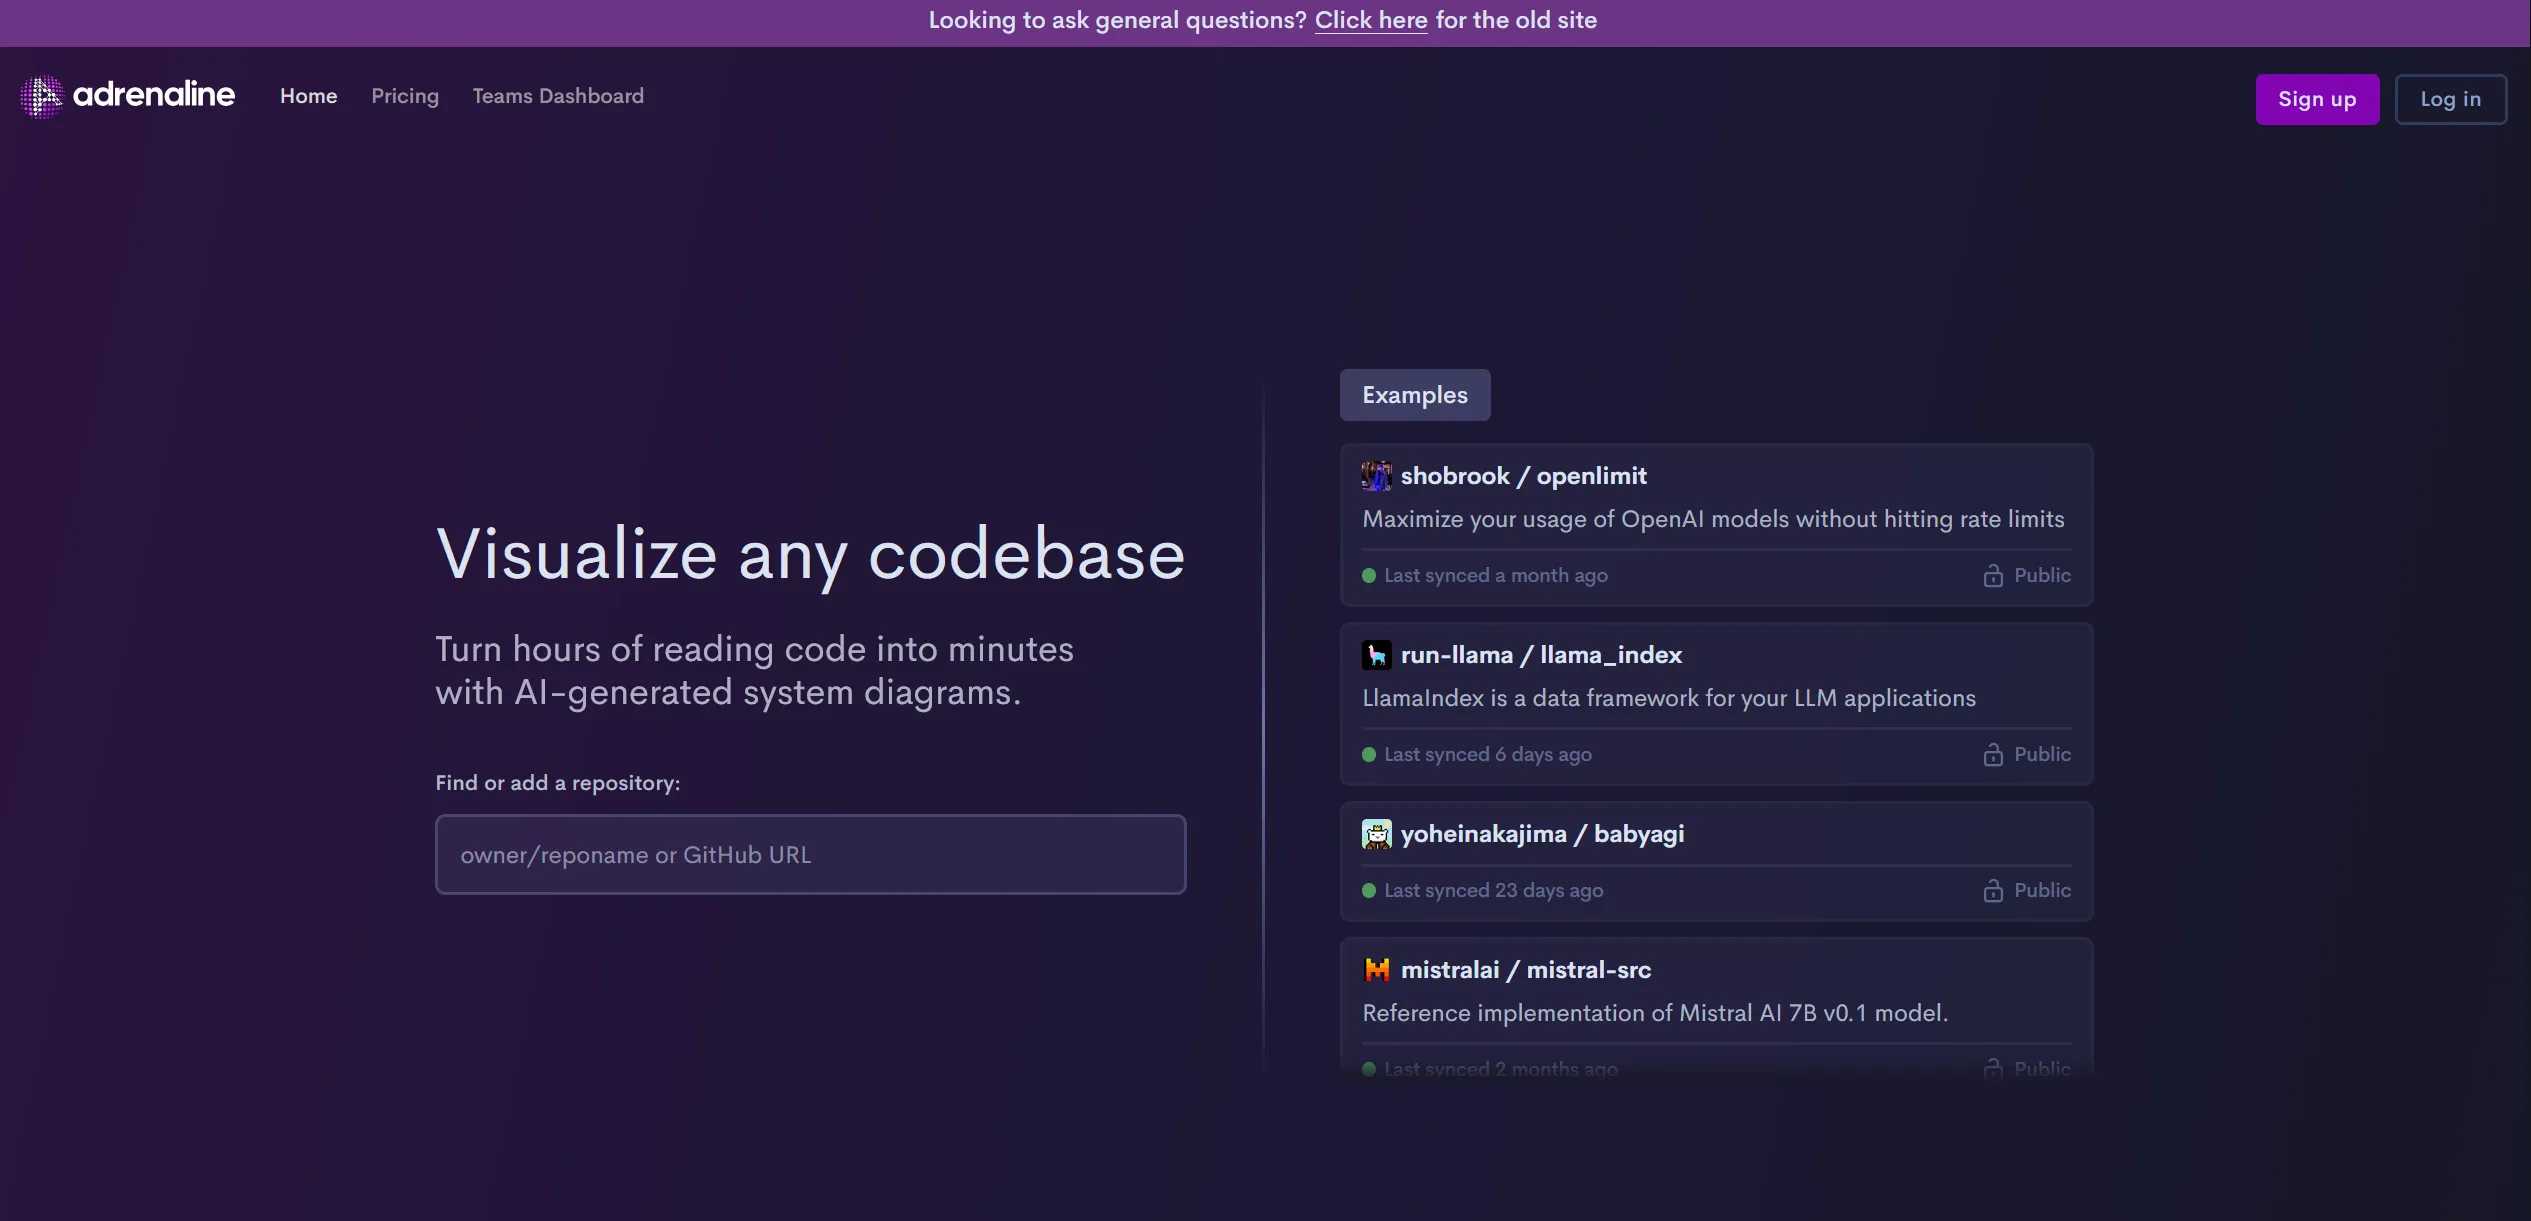The image size is (2531, 1221).
Task: Click the lock icon on openlimit card
Action: click(x=1992, y=576)
